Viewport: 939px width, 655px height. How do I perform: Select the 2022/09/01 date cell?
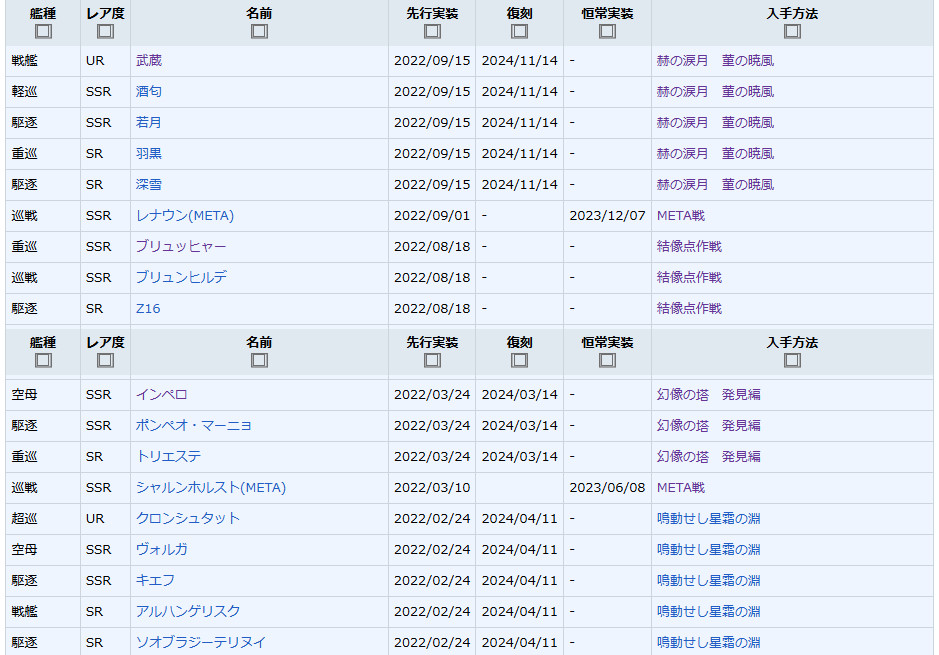click(432, 216)
